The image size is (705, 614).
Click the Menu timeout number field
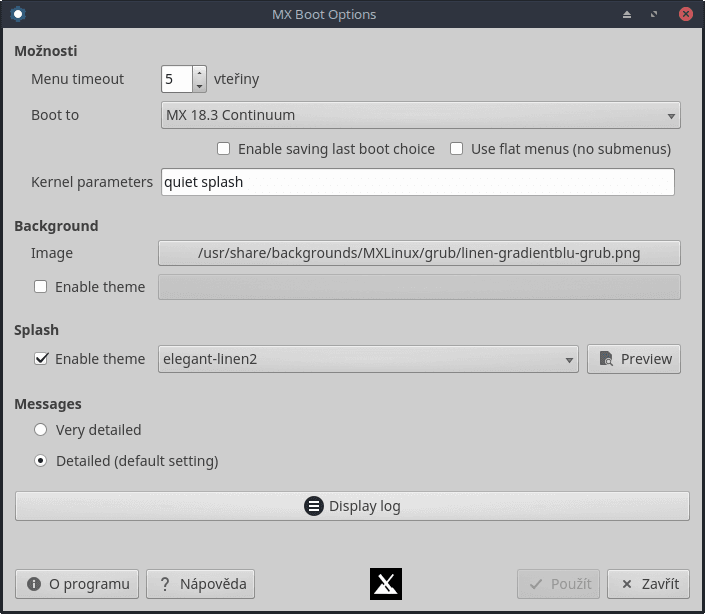click(x=177, y=79)
